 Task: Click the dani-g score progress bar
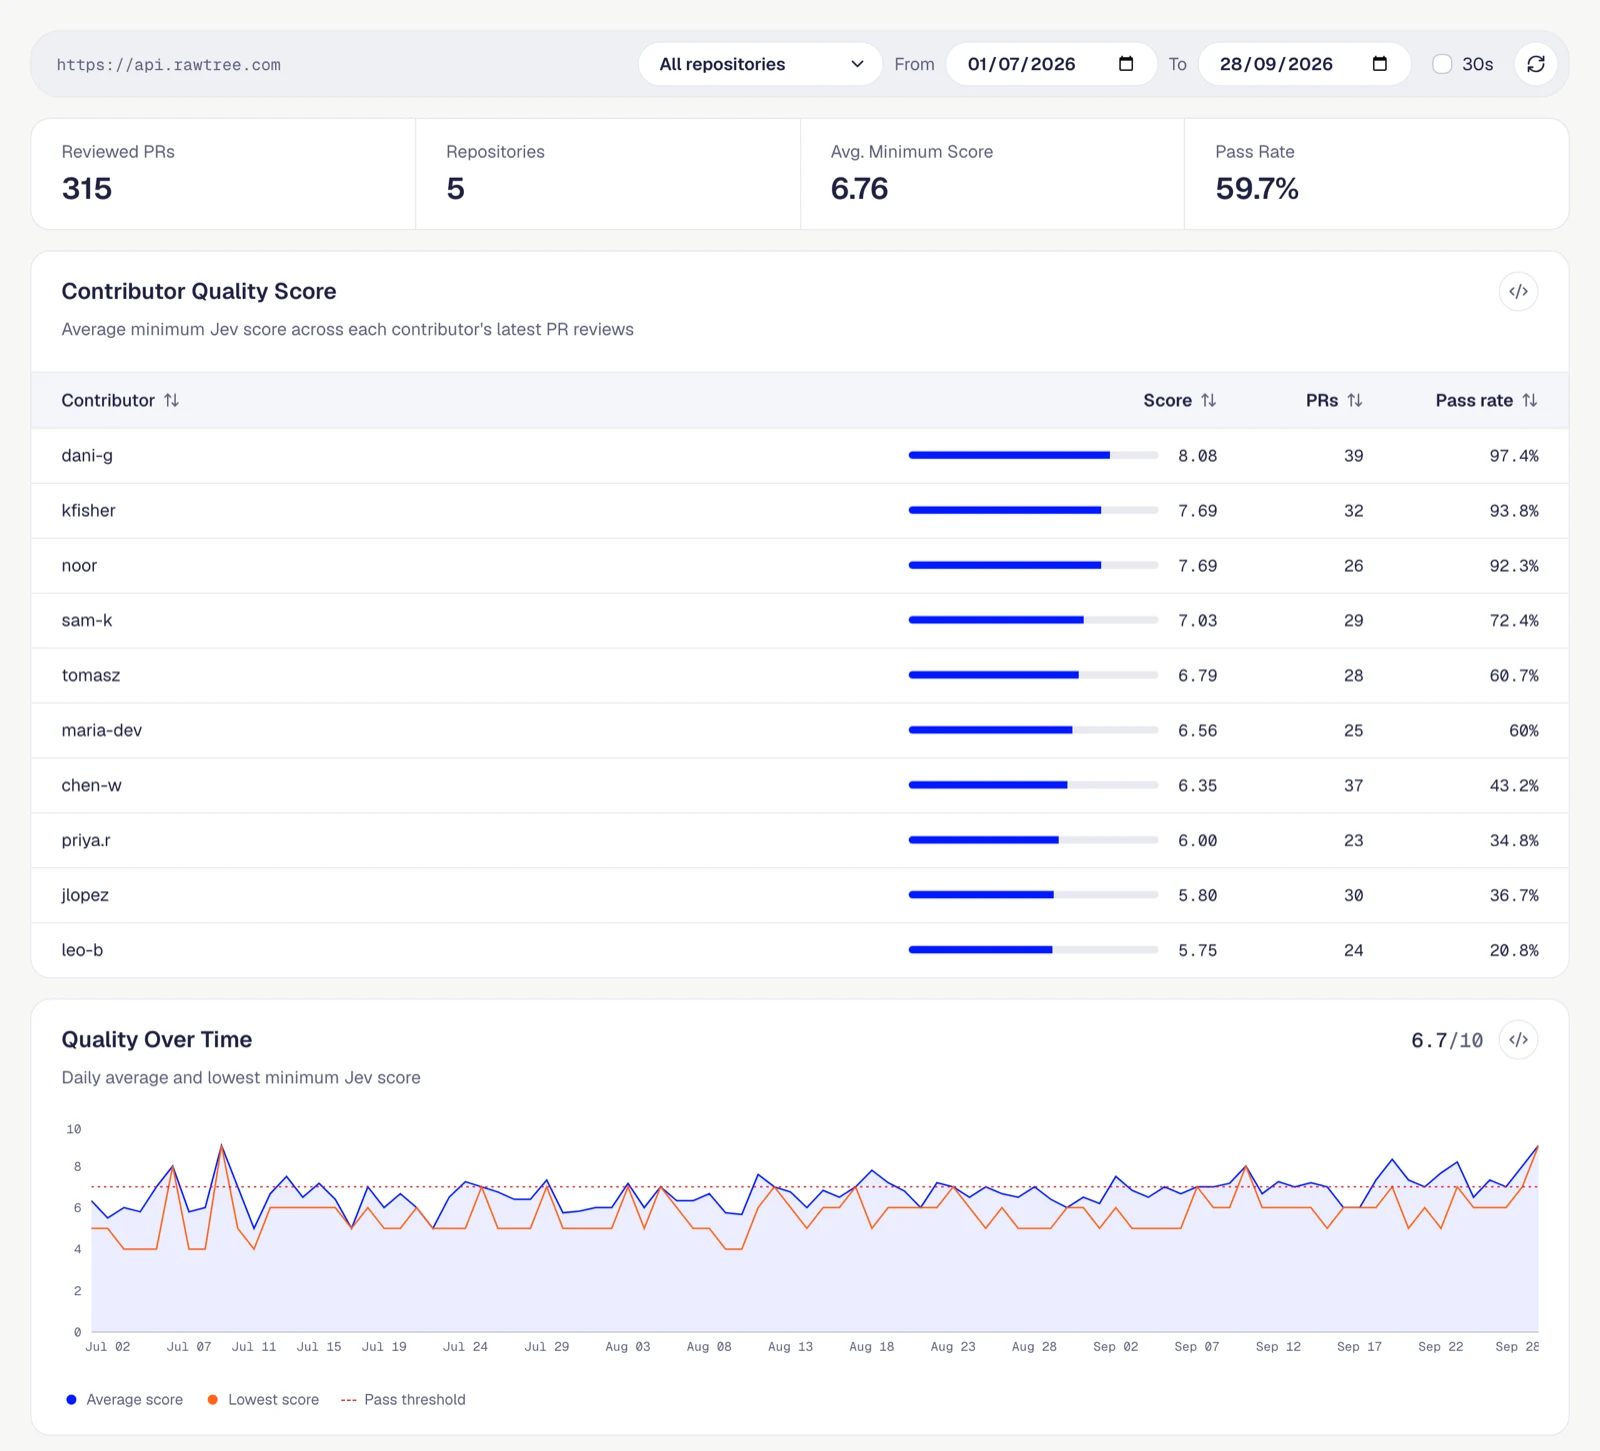[1033, 455]
